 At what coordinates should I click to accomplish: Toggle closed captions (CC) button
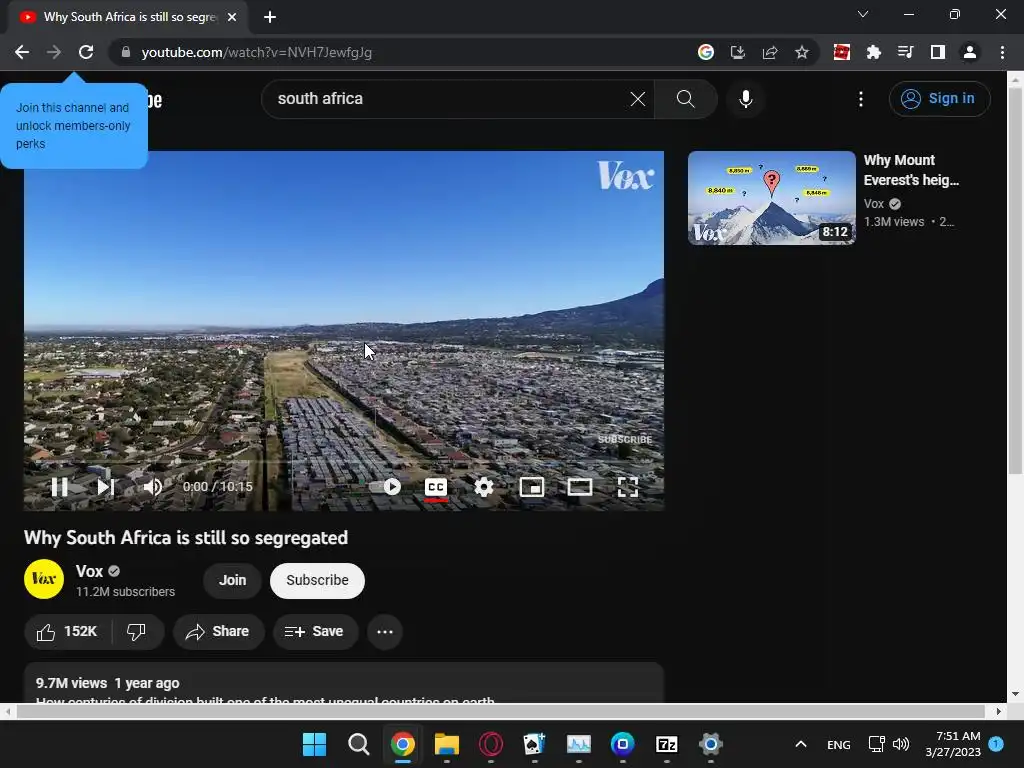click(436, 487)
